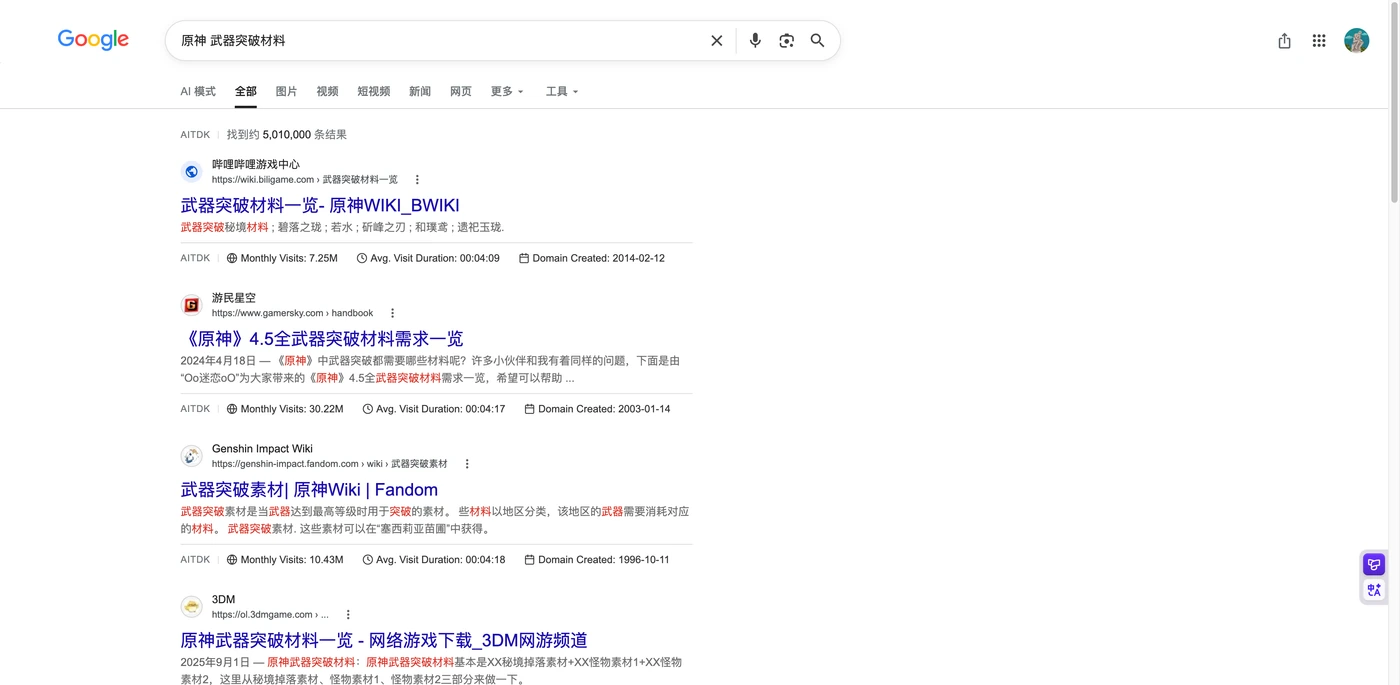Open three-dot menu for 游民星空 result
Viewport: 1400px width, 685px height.
[x=392, y=313]
